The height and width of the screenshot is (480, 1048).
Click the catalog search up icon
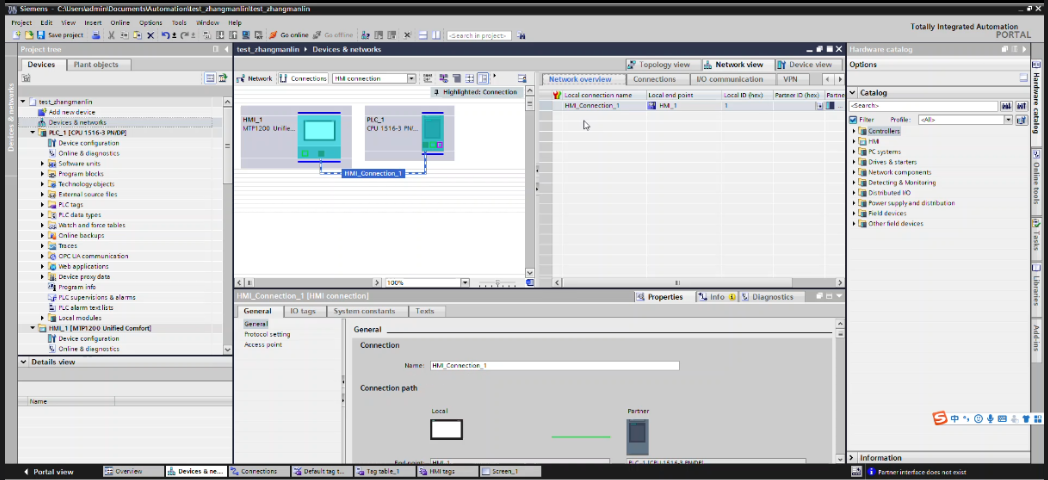coord(1021,106)
